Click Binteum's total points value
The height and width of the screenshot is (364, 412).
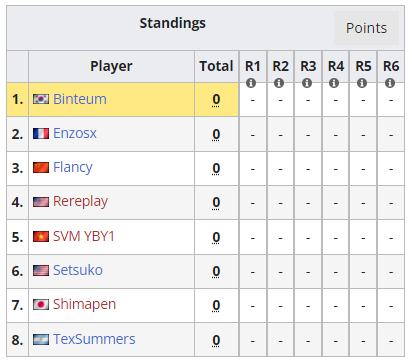tap(216, 99)
